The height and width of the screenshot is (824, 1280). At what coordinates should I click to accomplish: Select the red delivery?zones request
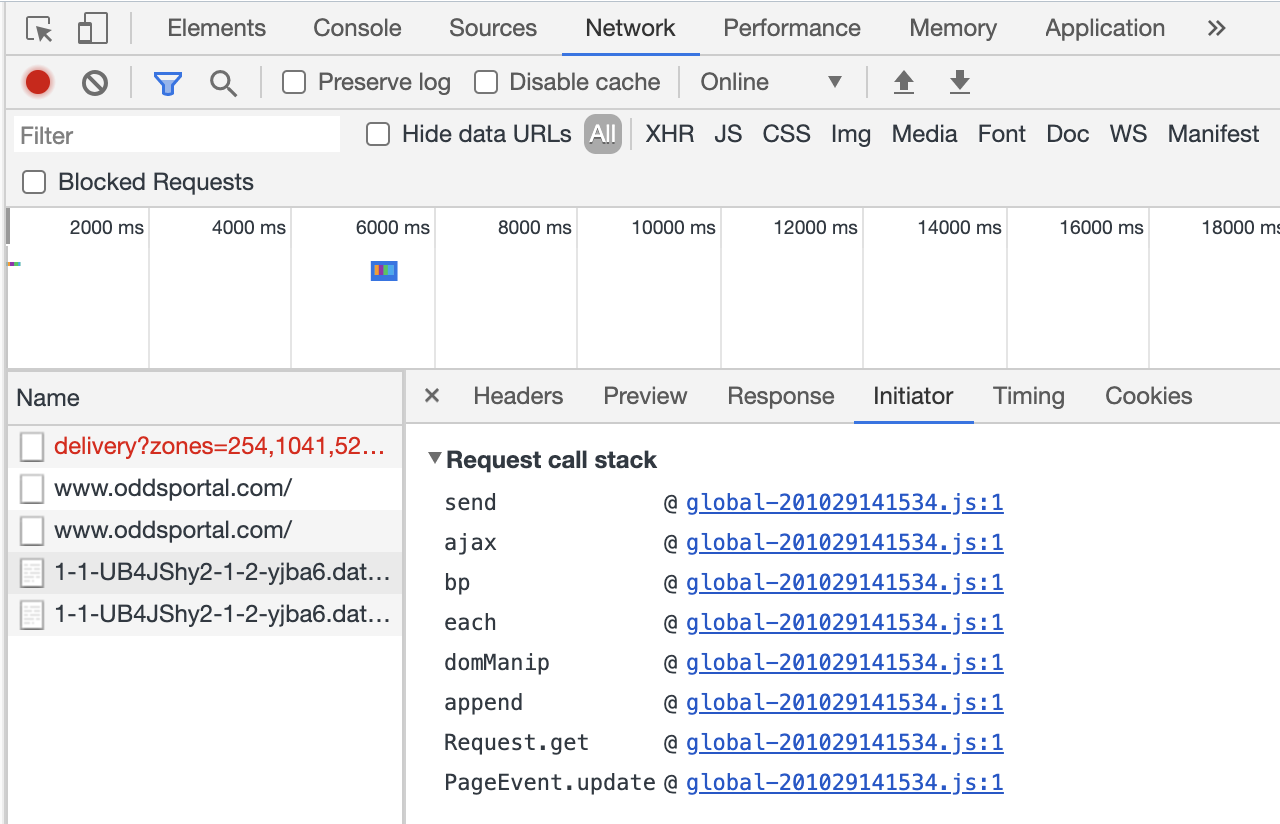click(205, 447)
